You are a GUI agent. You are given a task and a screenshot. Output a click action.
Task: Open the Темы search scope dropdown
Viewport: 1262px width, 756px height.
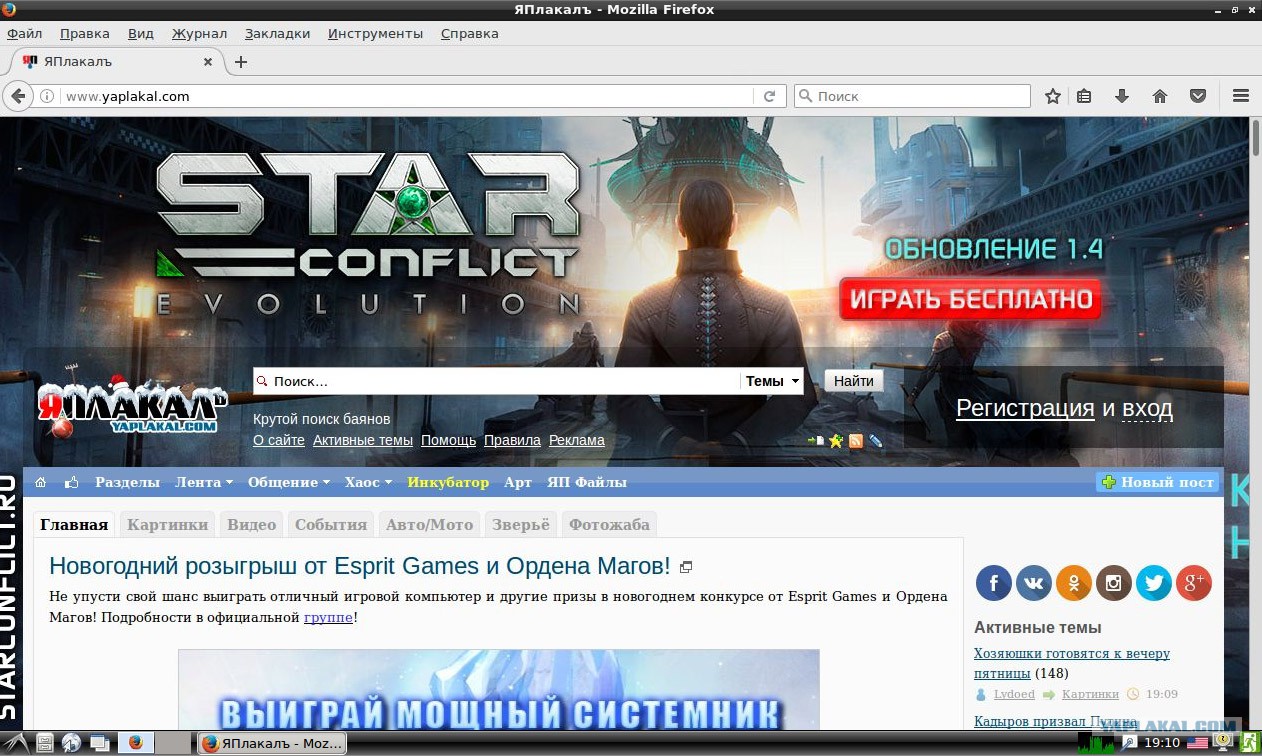[772, 381]
